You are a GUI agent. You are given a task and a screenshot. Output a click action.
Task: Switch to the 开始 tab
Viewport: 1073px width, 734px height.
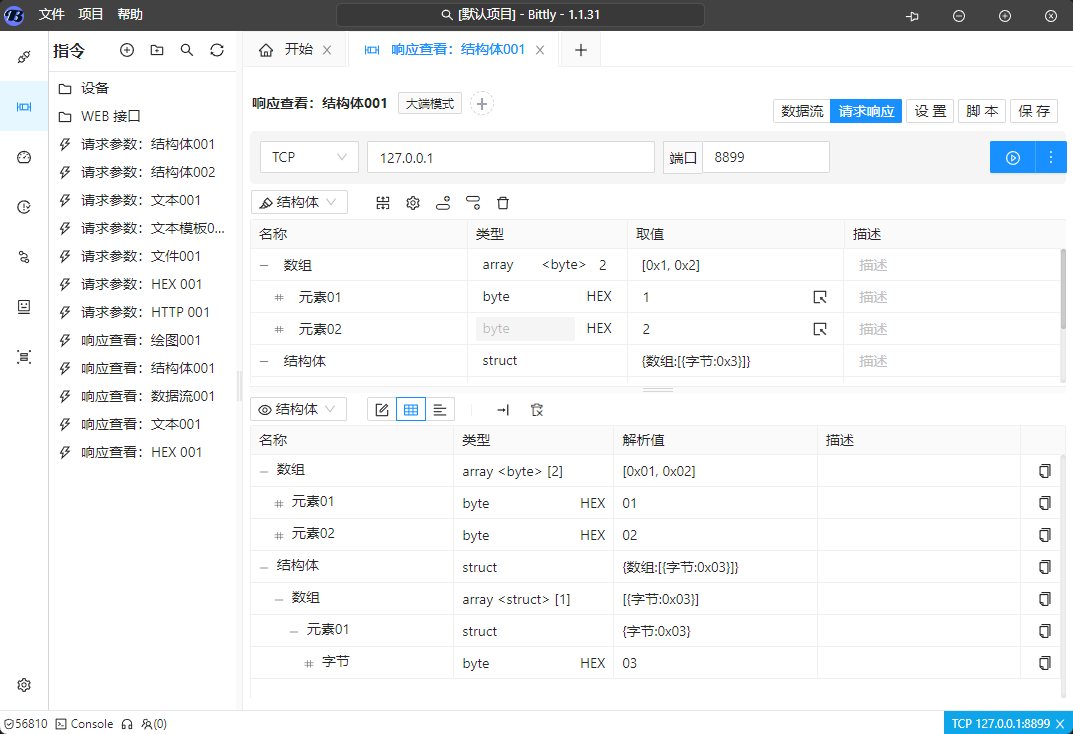click(294, 50)
